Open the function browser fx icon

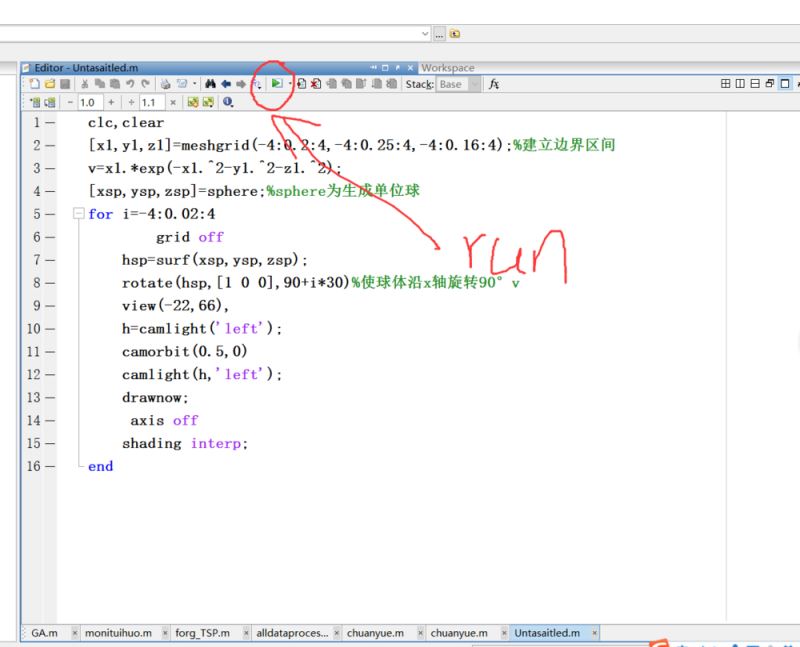pyautogui.click(x=493, y=84)
